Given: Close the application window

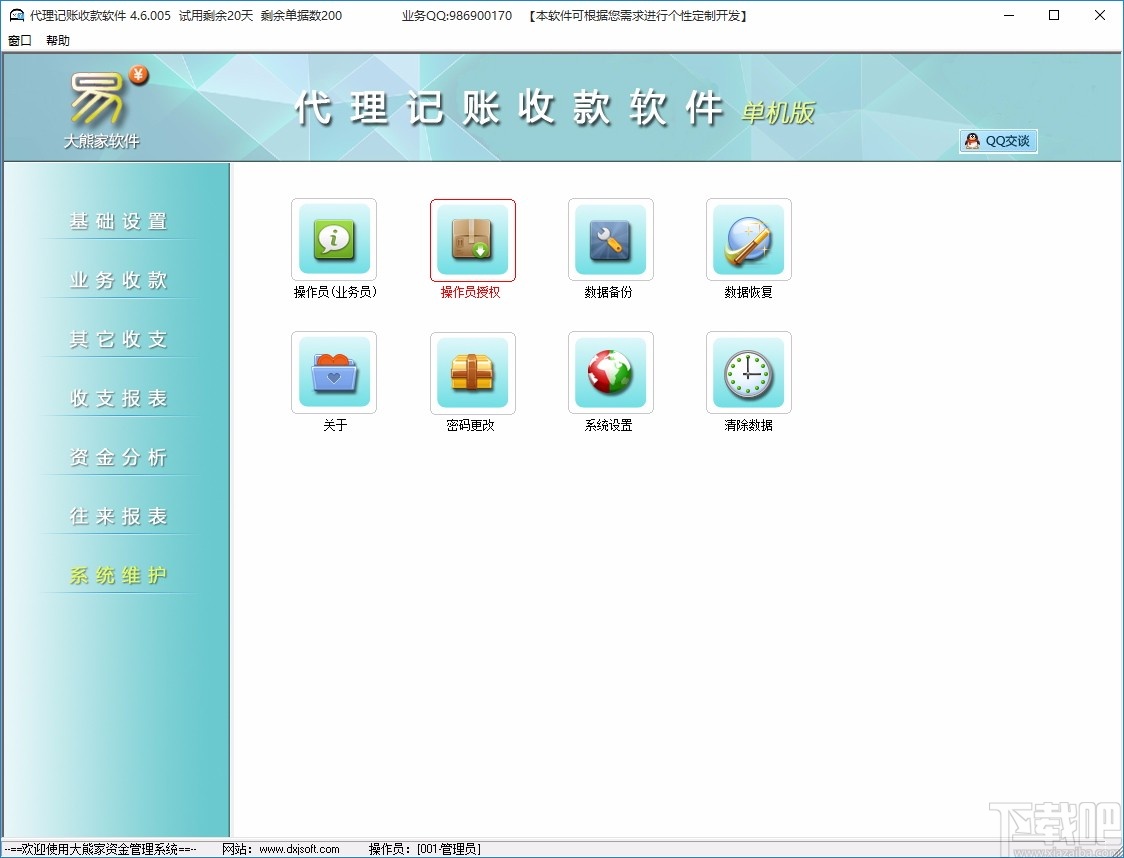Looking at the screenshot, I should (x=1100, y=15).
